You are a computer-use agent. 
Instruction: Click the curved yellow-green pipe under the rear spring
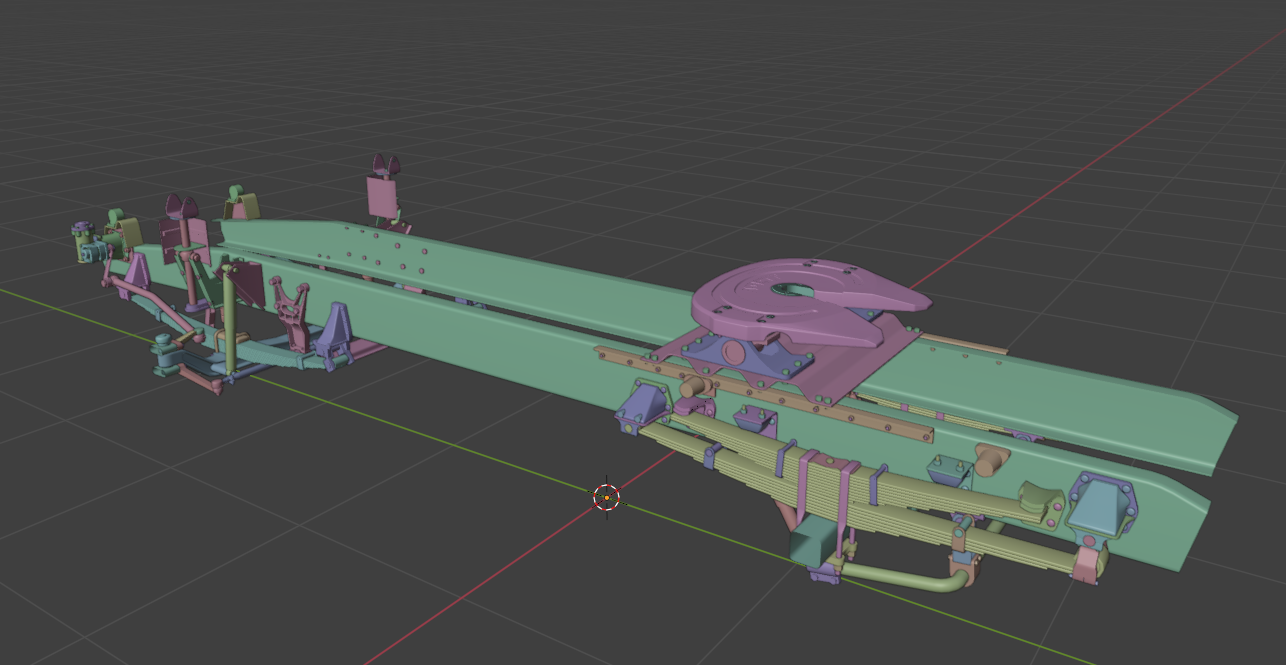point(900,580)
